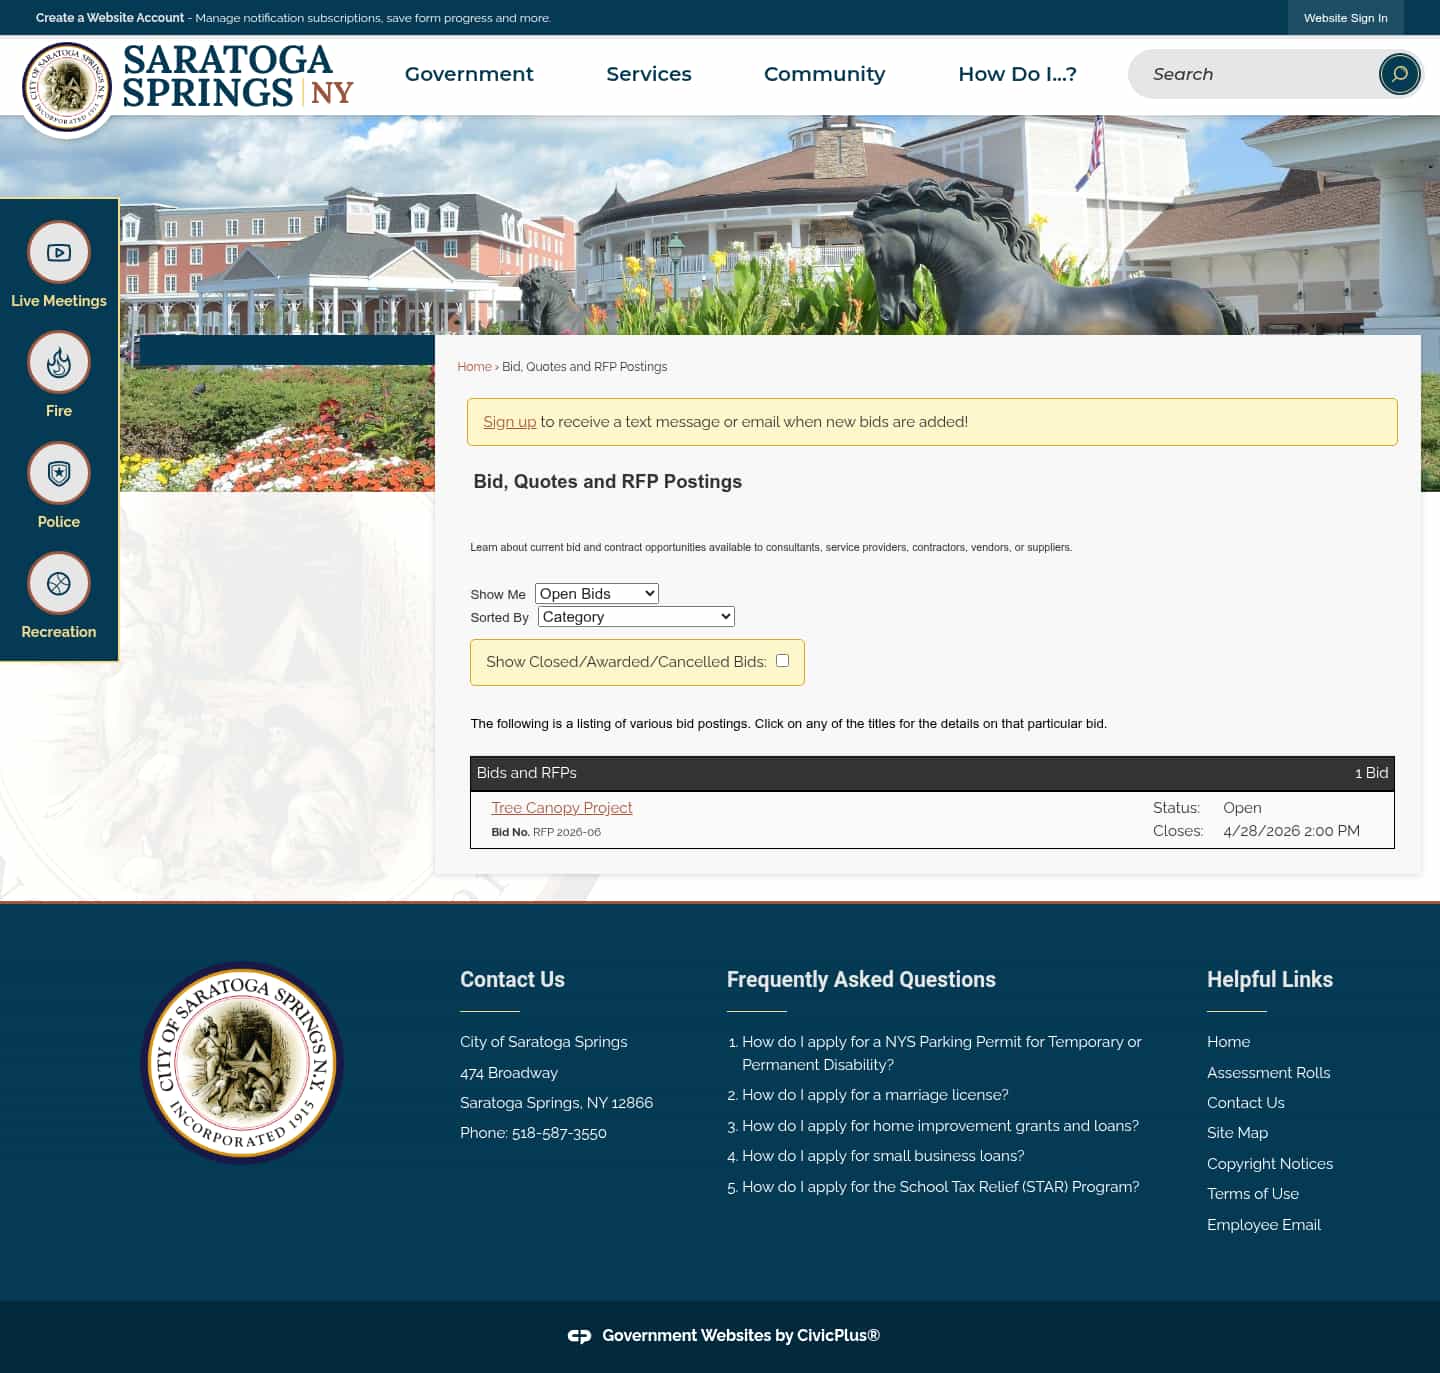The image size is (1440, 1373).
Task: Open the Show Me bids dropdown
Action: coord(596,593)
